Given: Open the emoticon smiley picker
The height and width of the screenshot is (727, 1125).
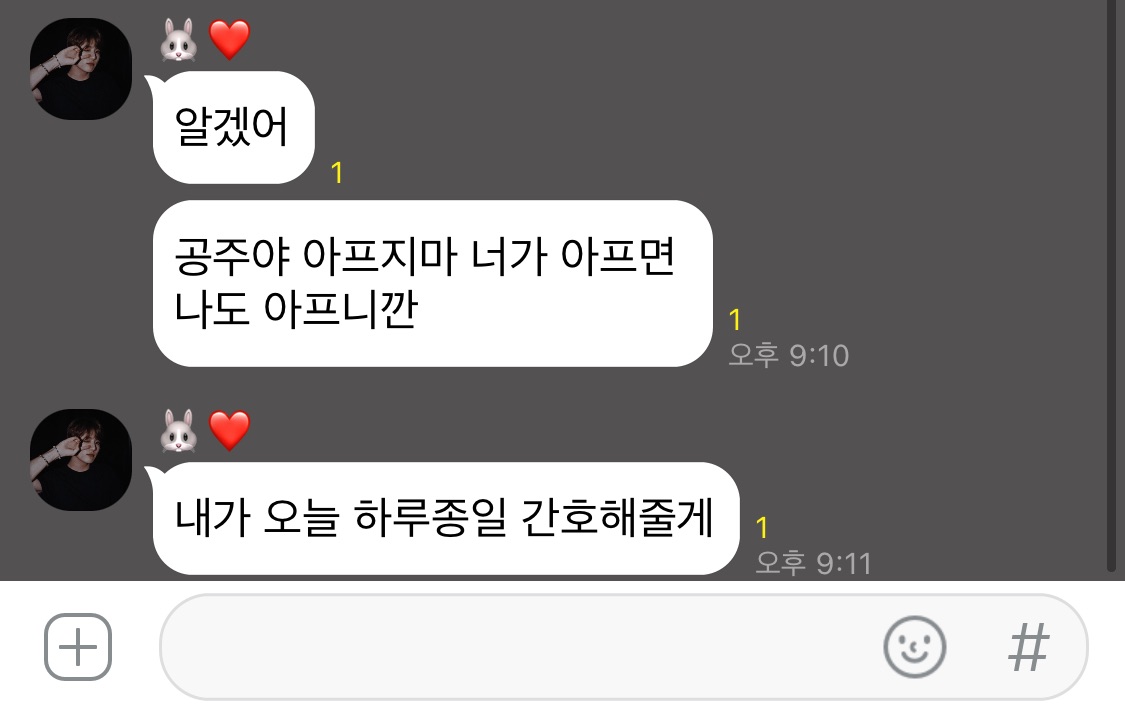Looking at the screenshot, I should pos(914,647).
